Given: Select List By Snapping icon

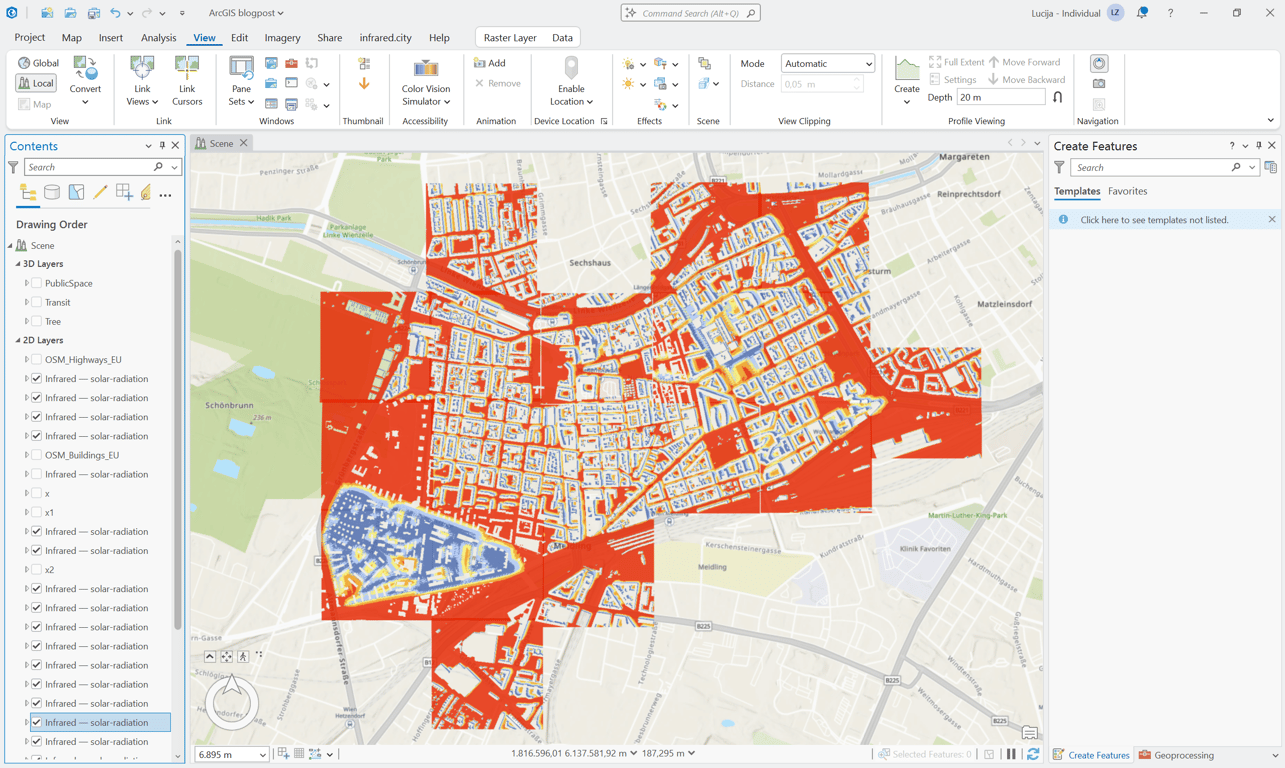Looking at the screenshot, I should click(124, 193).
